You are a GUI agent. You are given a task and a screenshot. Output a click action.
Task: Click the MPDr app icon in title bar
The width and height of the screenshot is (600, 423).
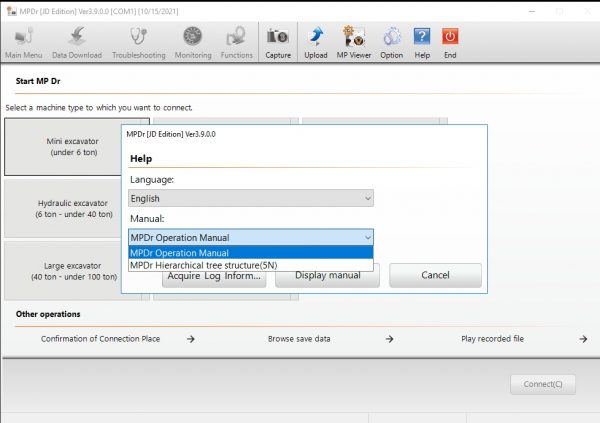click(11, 11)
